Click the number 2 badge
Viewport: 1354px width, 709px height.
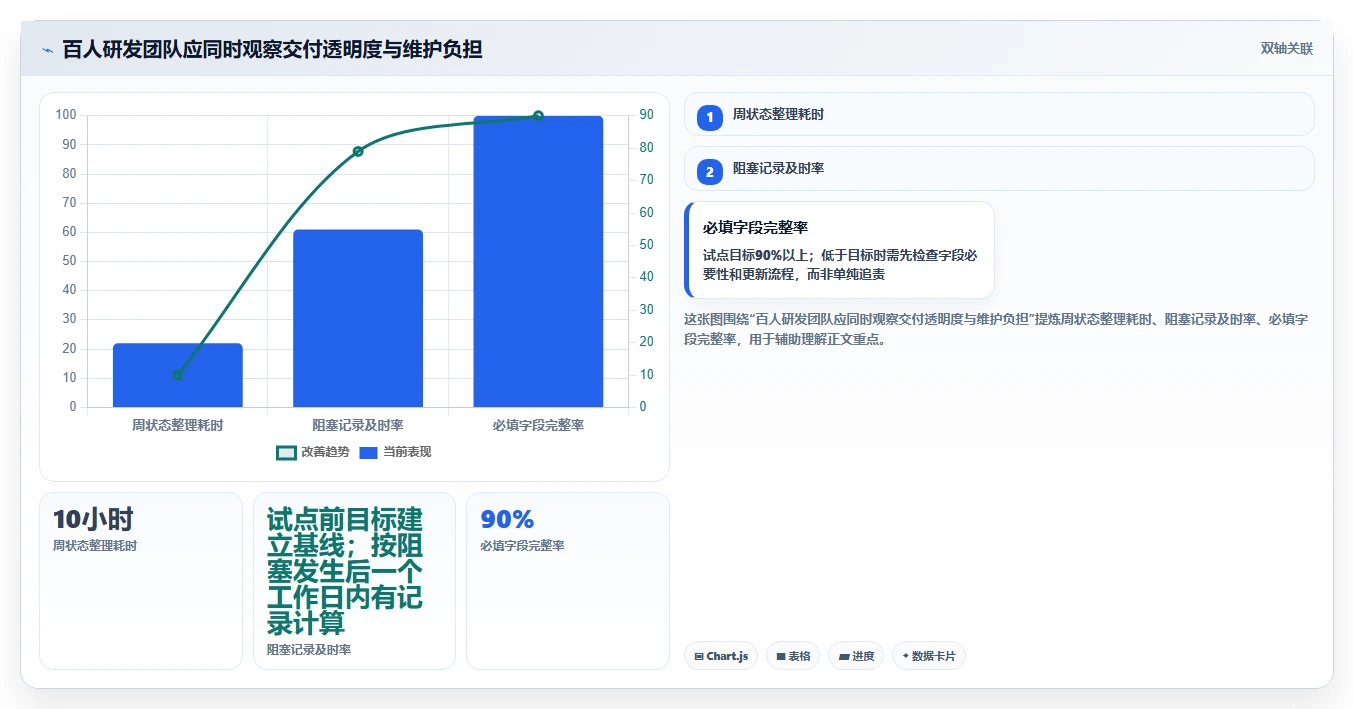[709, 172]
